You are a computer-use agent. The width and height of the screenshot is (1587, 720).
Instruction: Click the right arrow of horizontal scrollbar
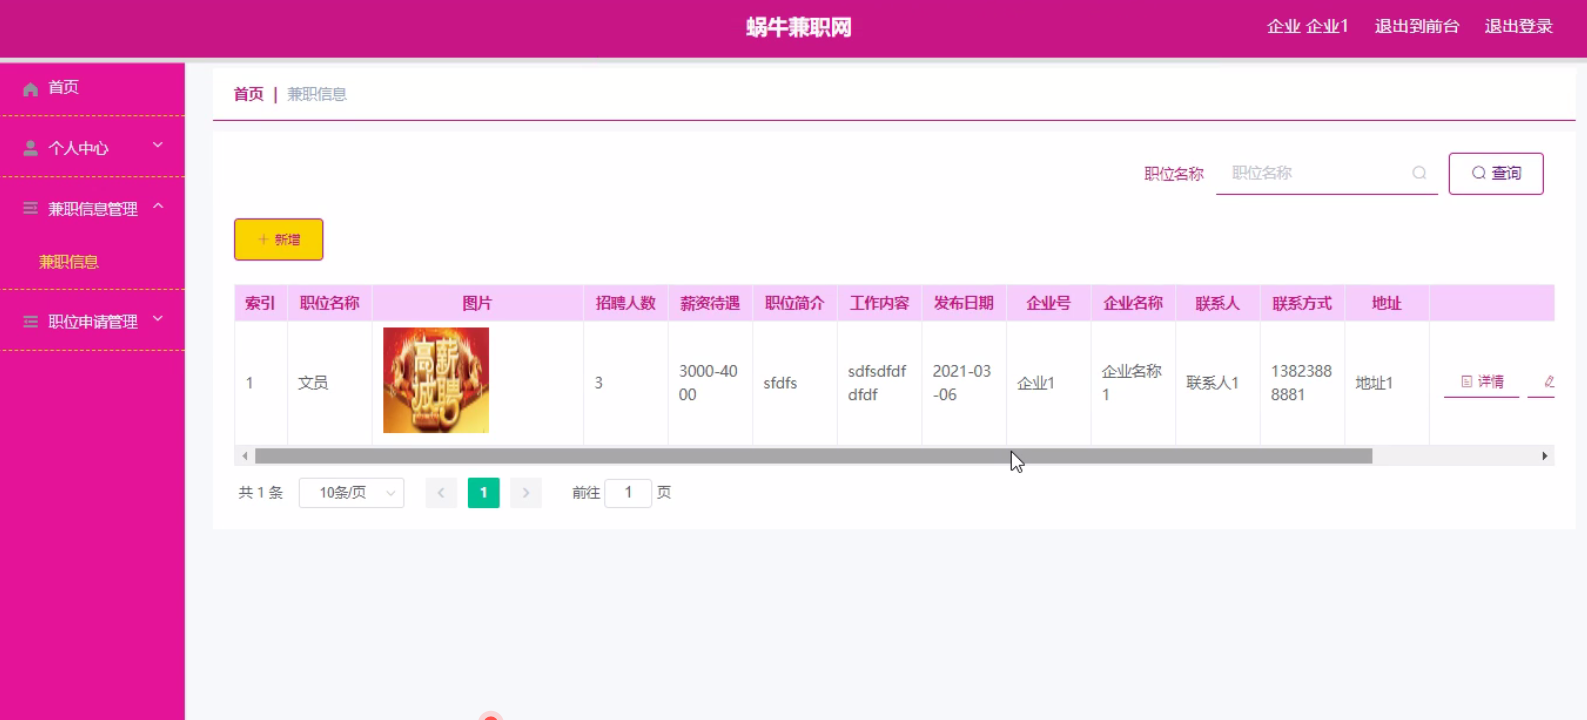tap(1545, 456)
